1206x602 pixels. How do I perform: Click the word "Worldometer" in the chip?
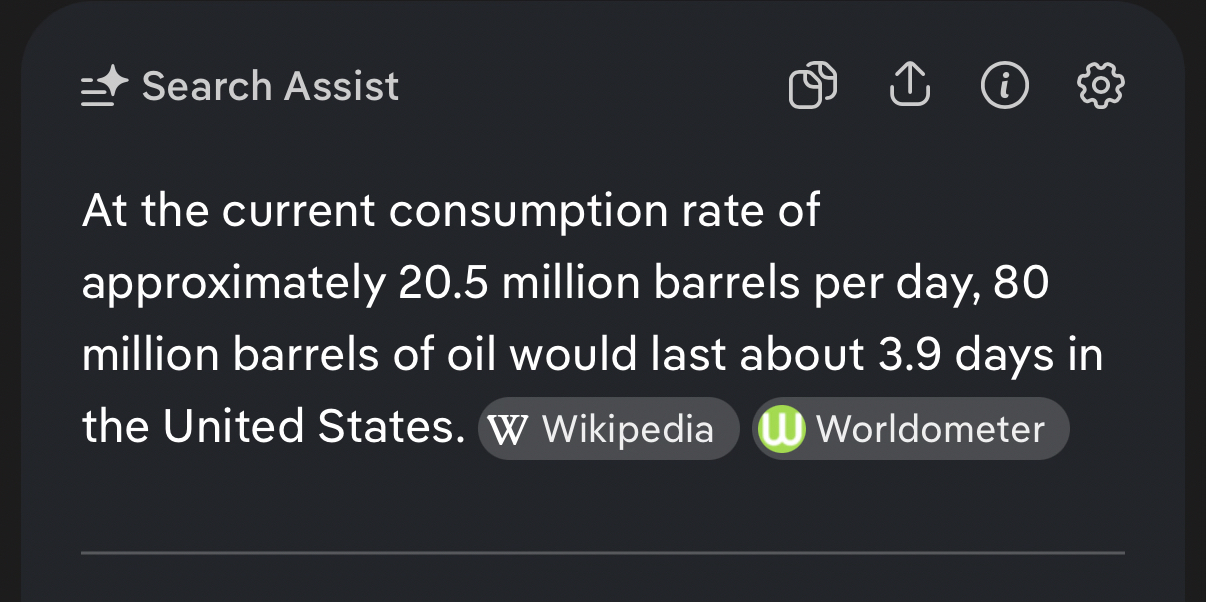[x=930, y=430]
